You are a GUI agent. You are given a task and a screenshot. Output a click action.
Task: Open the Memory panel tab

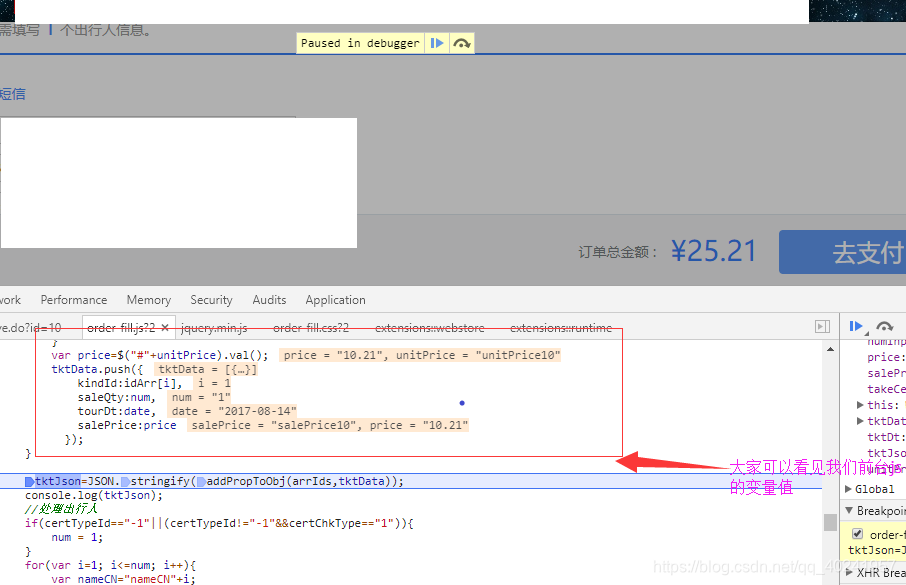tap(149, 300)
